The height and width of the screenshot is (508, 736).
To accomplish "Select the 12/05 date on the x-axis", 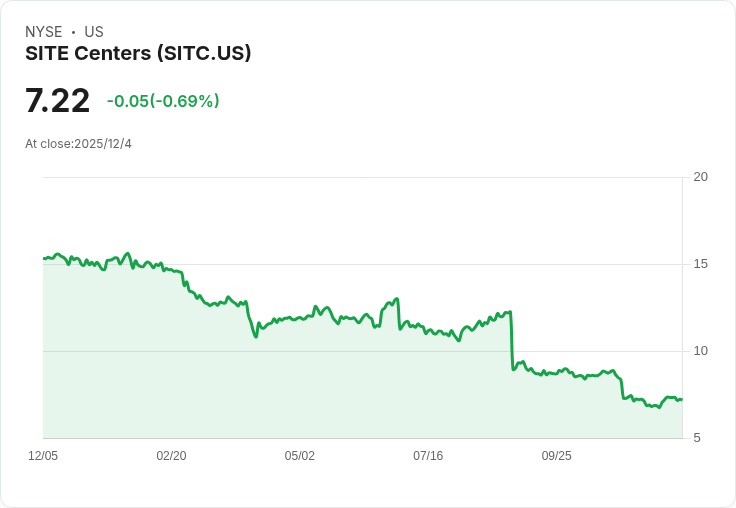I will pos(43,456).
